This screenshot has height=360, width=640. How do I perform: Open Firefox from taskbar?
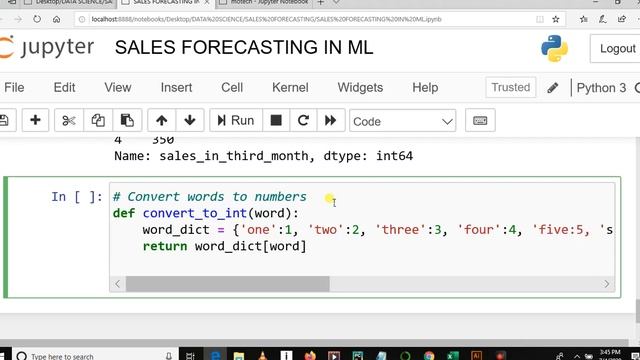[x=310, y=356]
